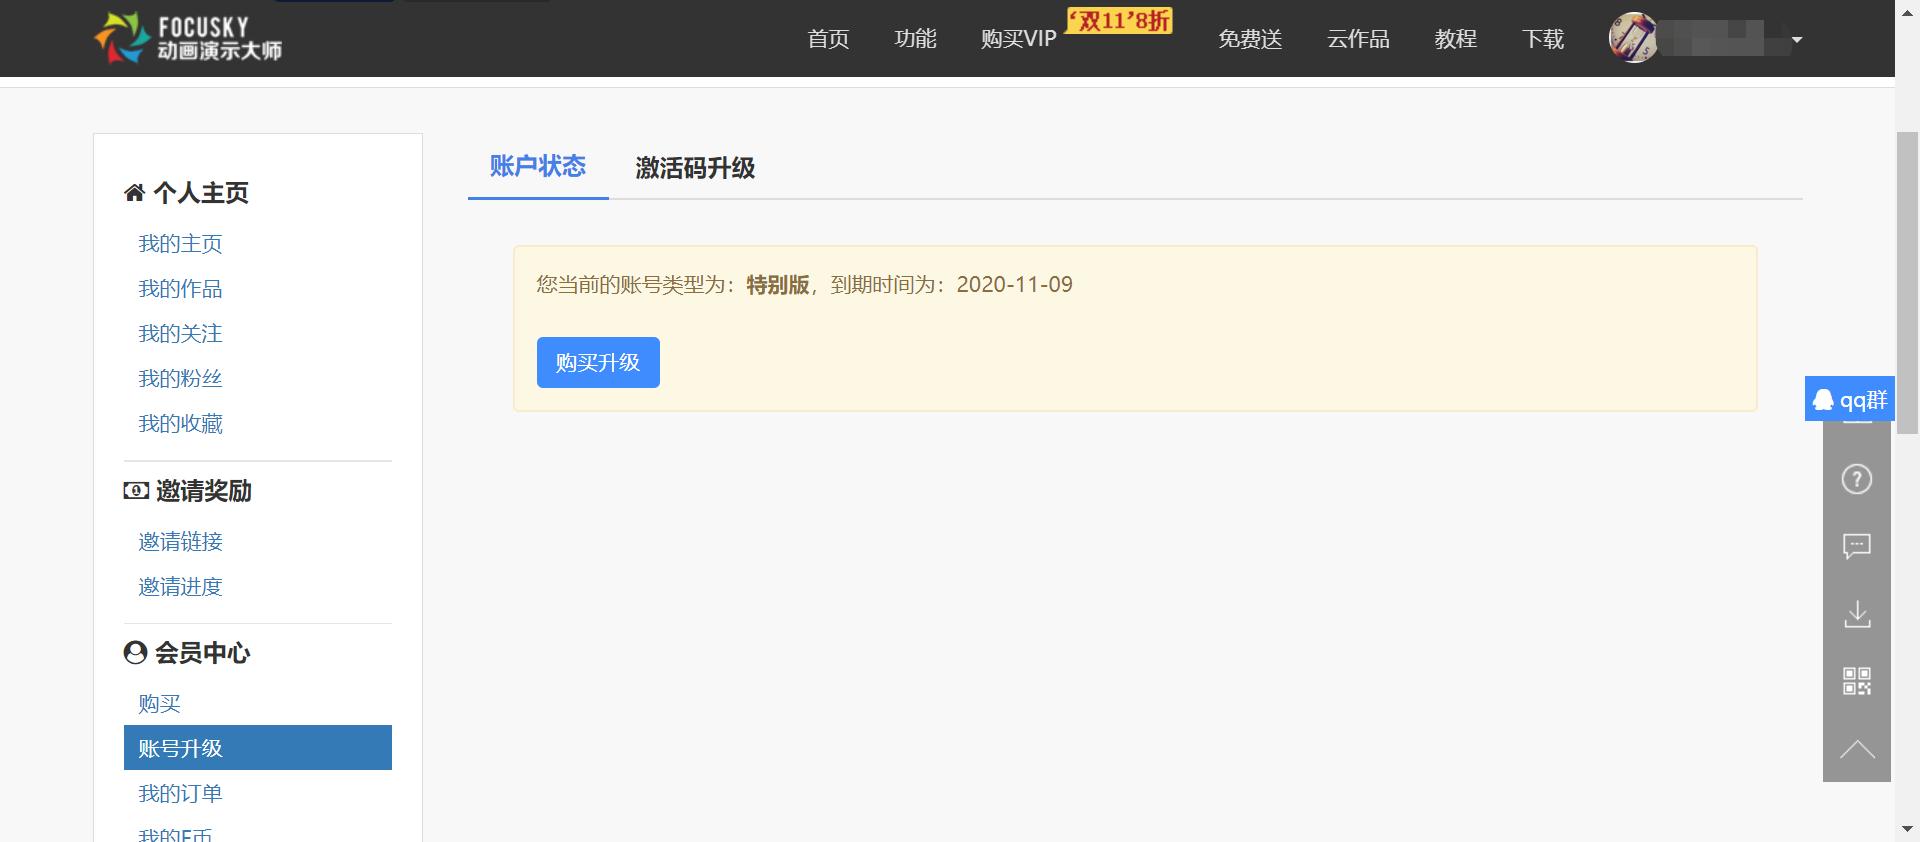This screenshot has width=1920, height=842.
Task: Open 我的粉丝 link in sidebar
Action: 180,379
